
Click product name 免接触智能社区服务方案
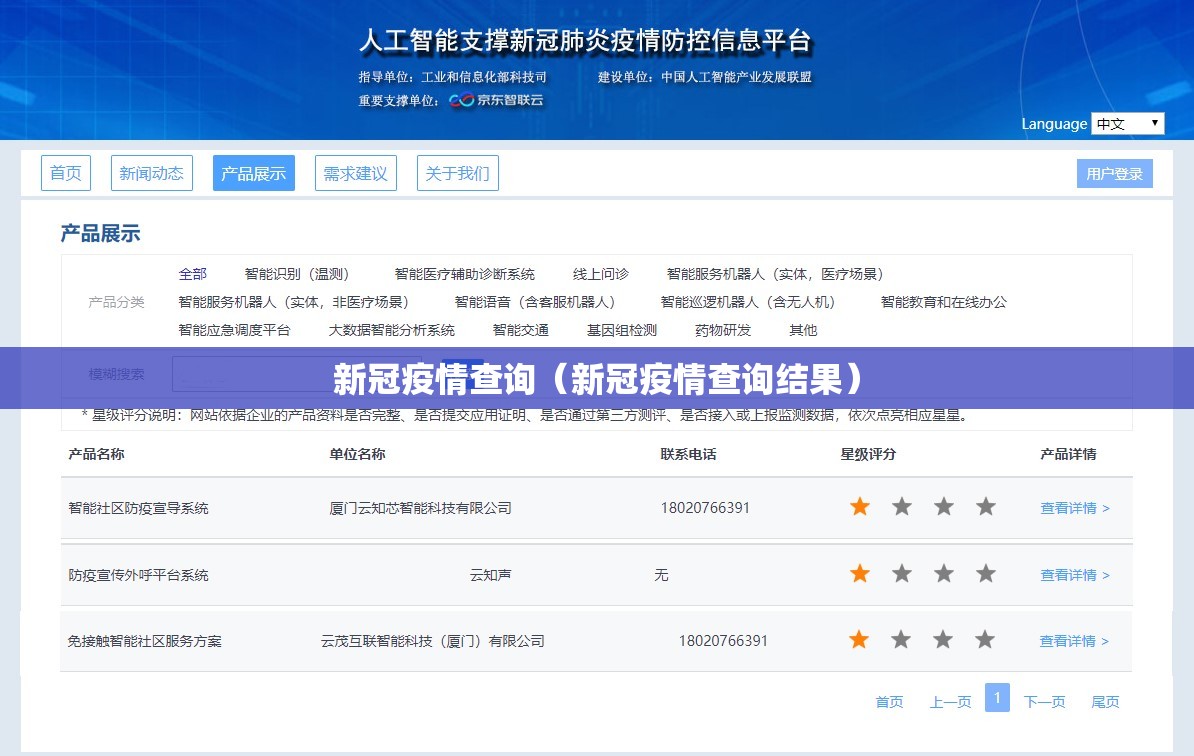coord(145,641)
